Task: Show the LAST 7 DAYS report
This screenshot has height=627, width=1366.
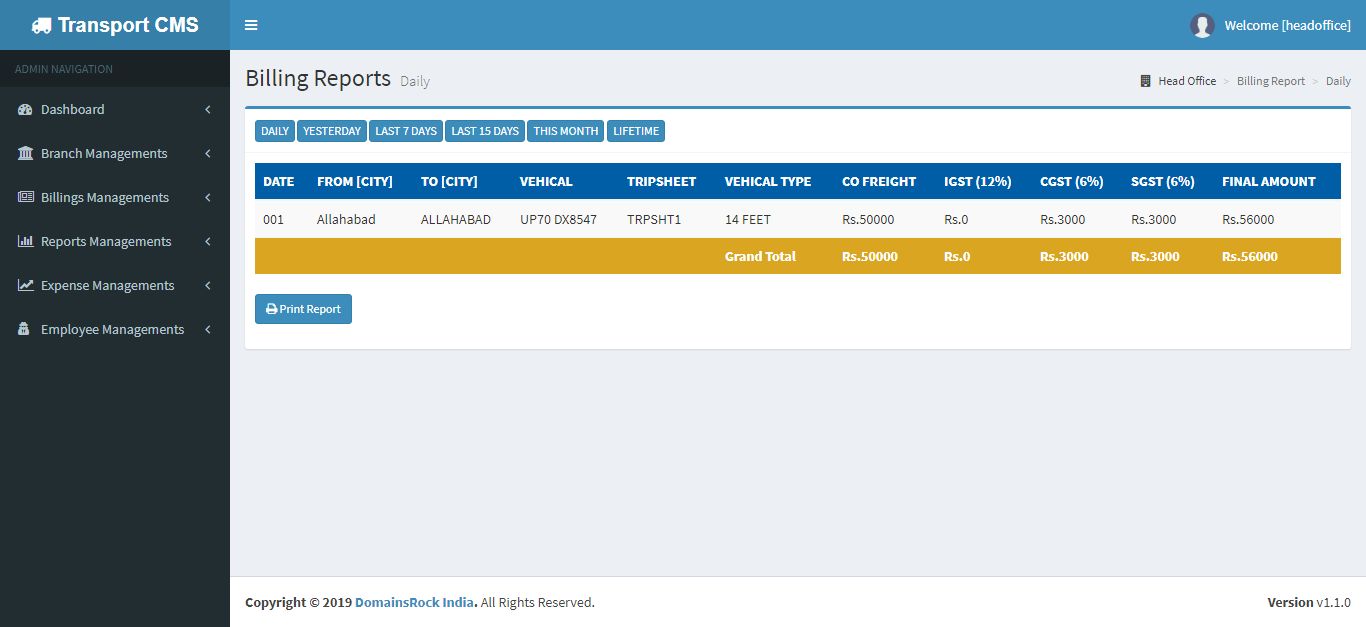Action: pyautogui.click(x=406, y=131)
